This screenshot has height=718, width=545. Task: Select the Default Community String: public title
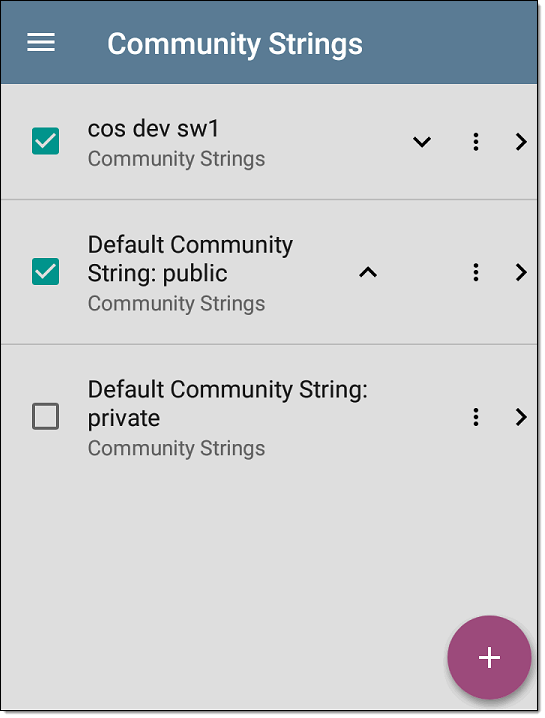[x=190, y=259]
